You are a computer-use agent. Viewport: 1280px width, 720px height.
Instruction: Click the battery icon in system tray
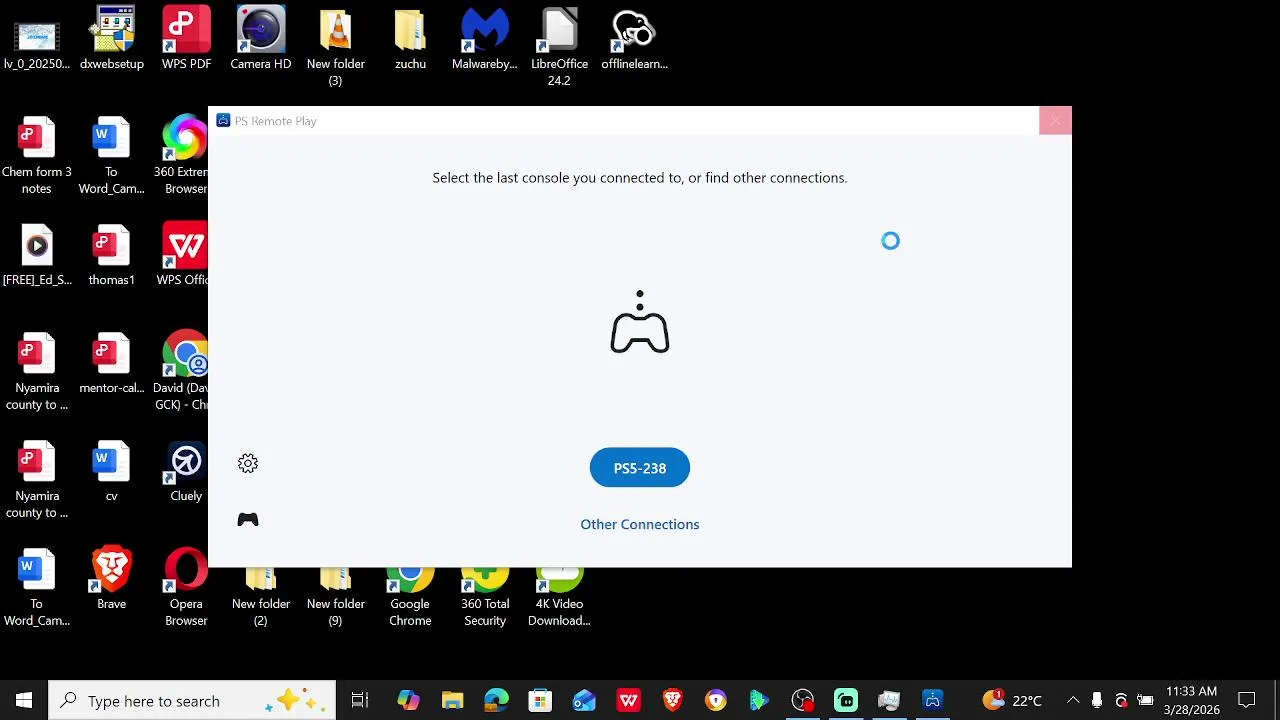[1145, 700]
